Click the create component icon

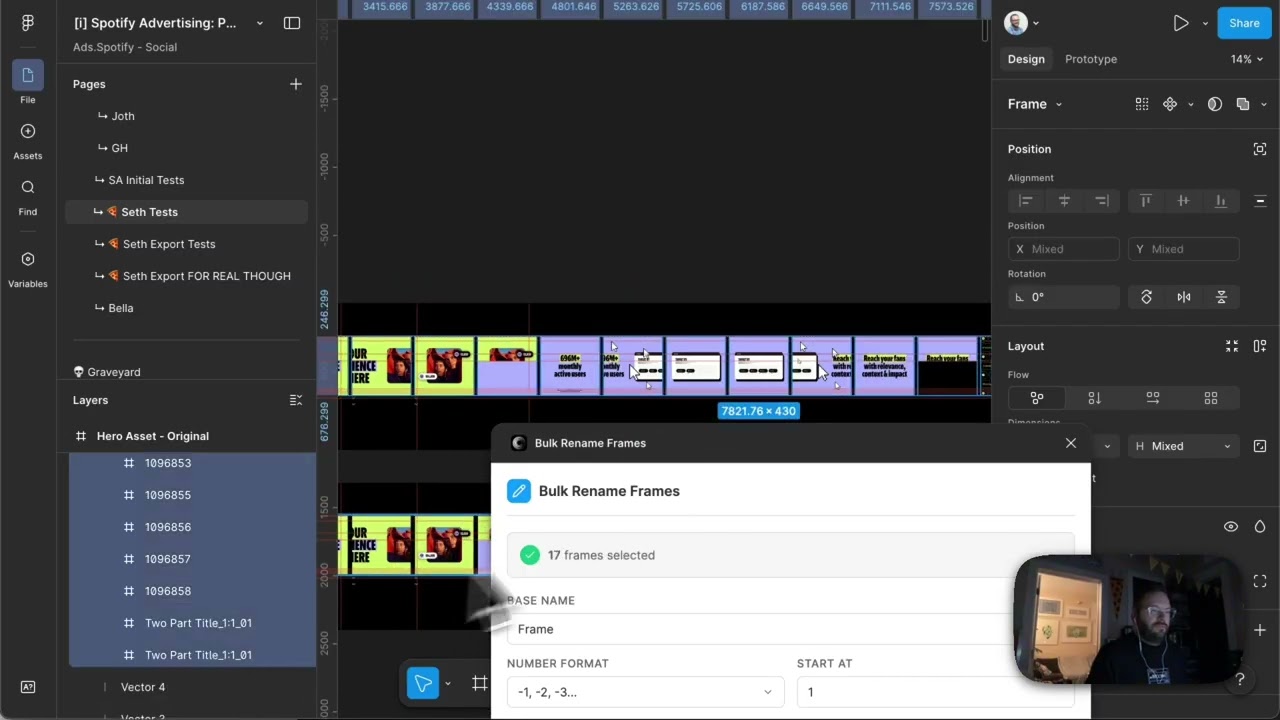coord(1170,104)
